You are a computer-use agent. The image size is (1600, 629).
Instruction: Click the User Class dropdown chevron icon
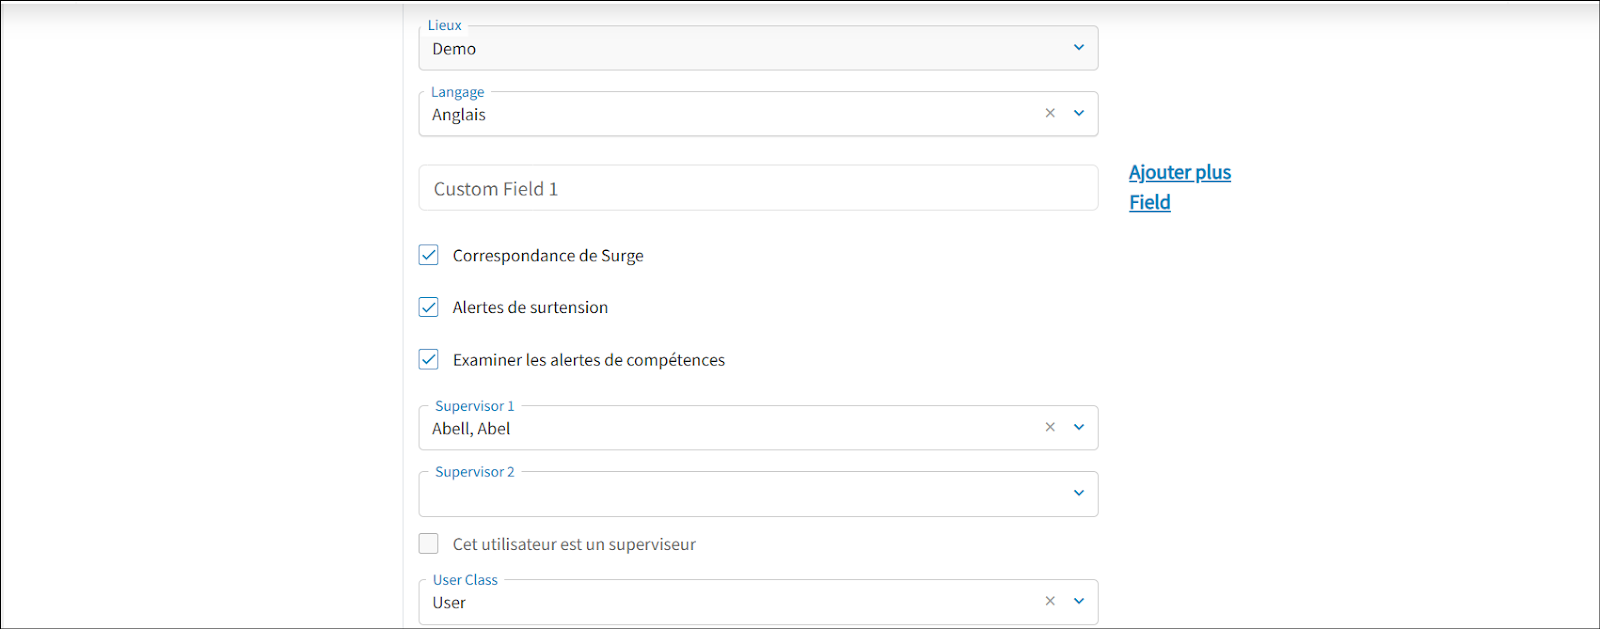(x=1078, y=601)
